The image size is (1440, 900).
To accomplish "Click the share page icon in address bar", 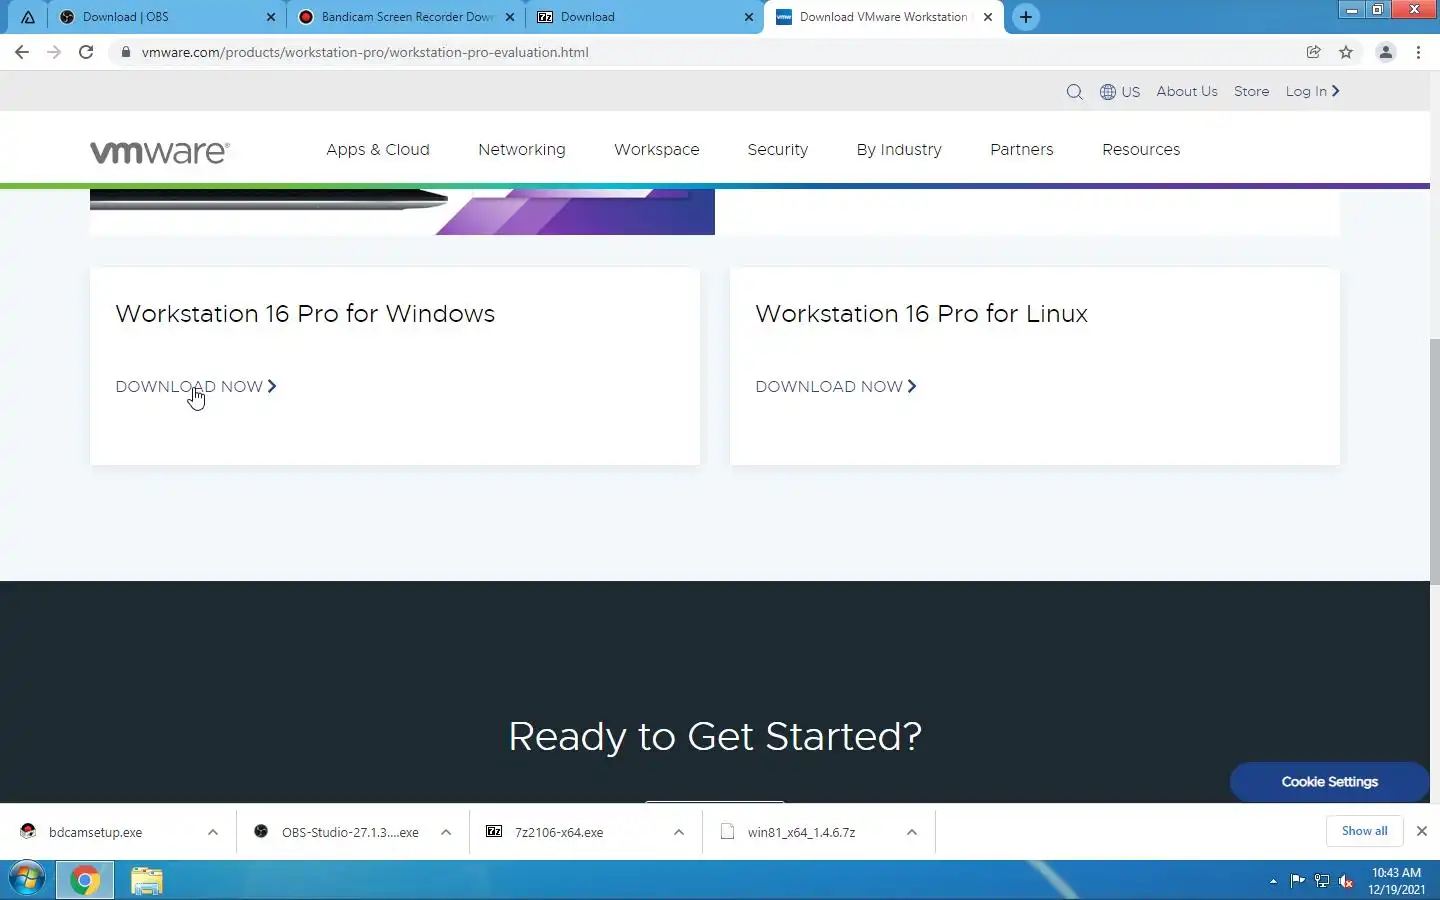I will 1314,52.
